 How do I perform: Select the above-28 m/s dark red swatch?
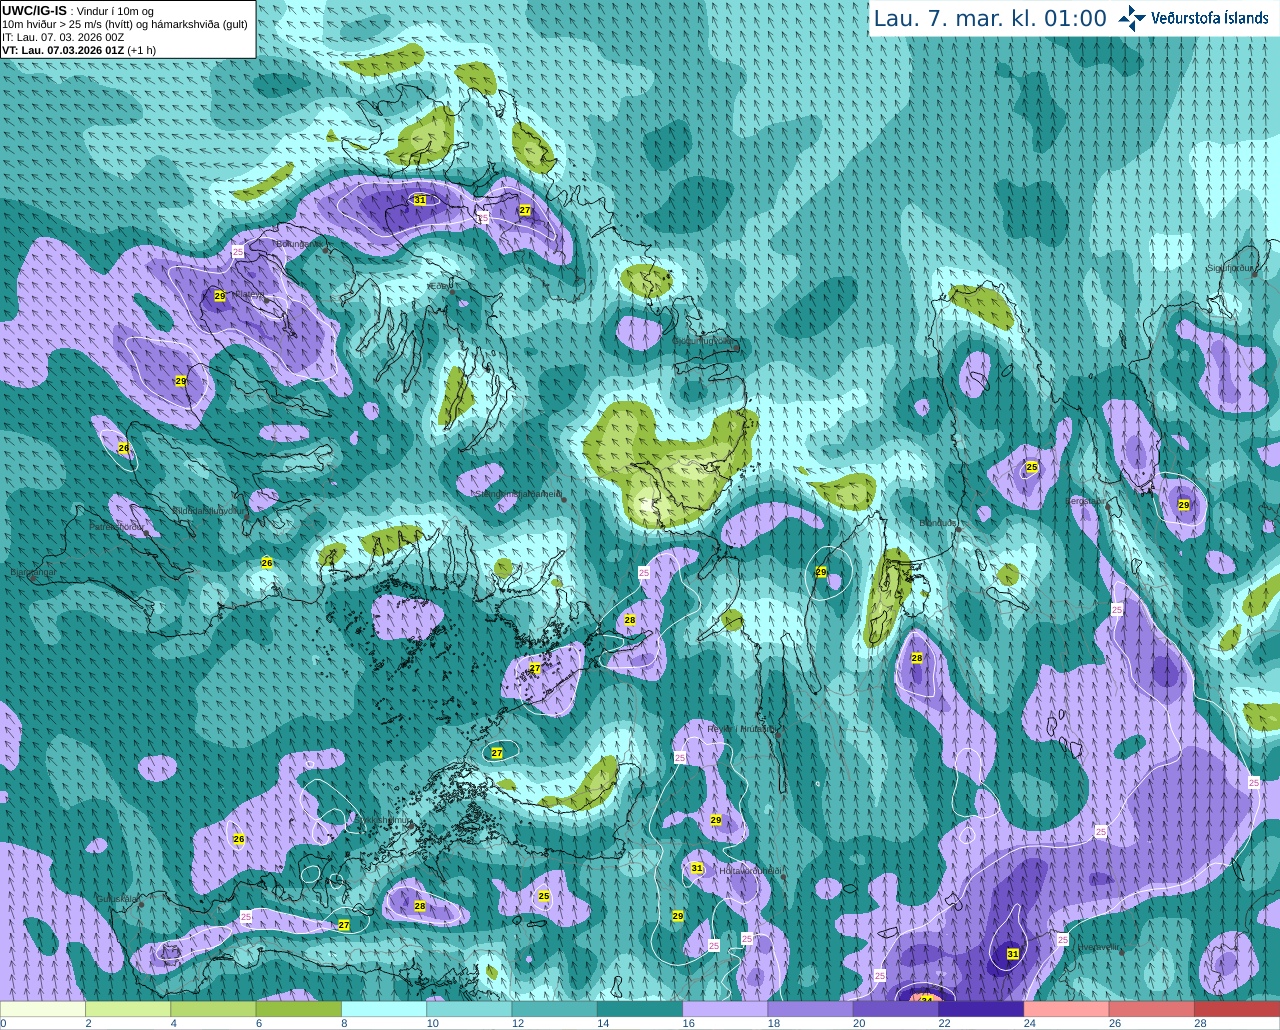coord(1237,1009)
